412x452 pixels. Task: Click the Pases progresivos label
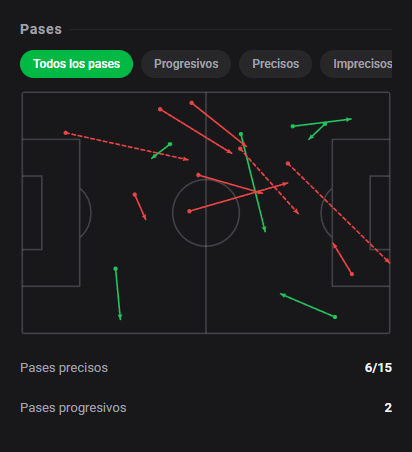(73, 408)
